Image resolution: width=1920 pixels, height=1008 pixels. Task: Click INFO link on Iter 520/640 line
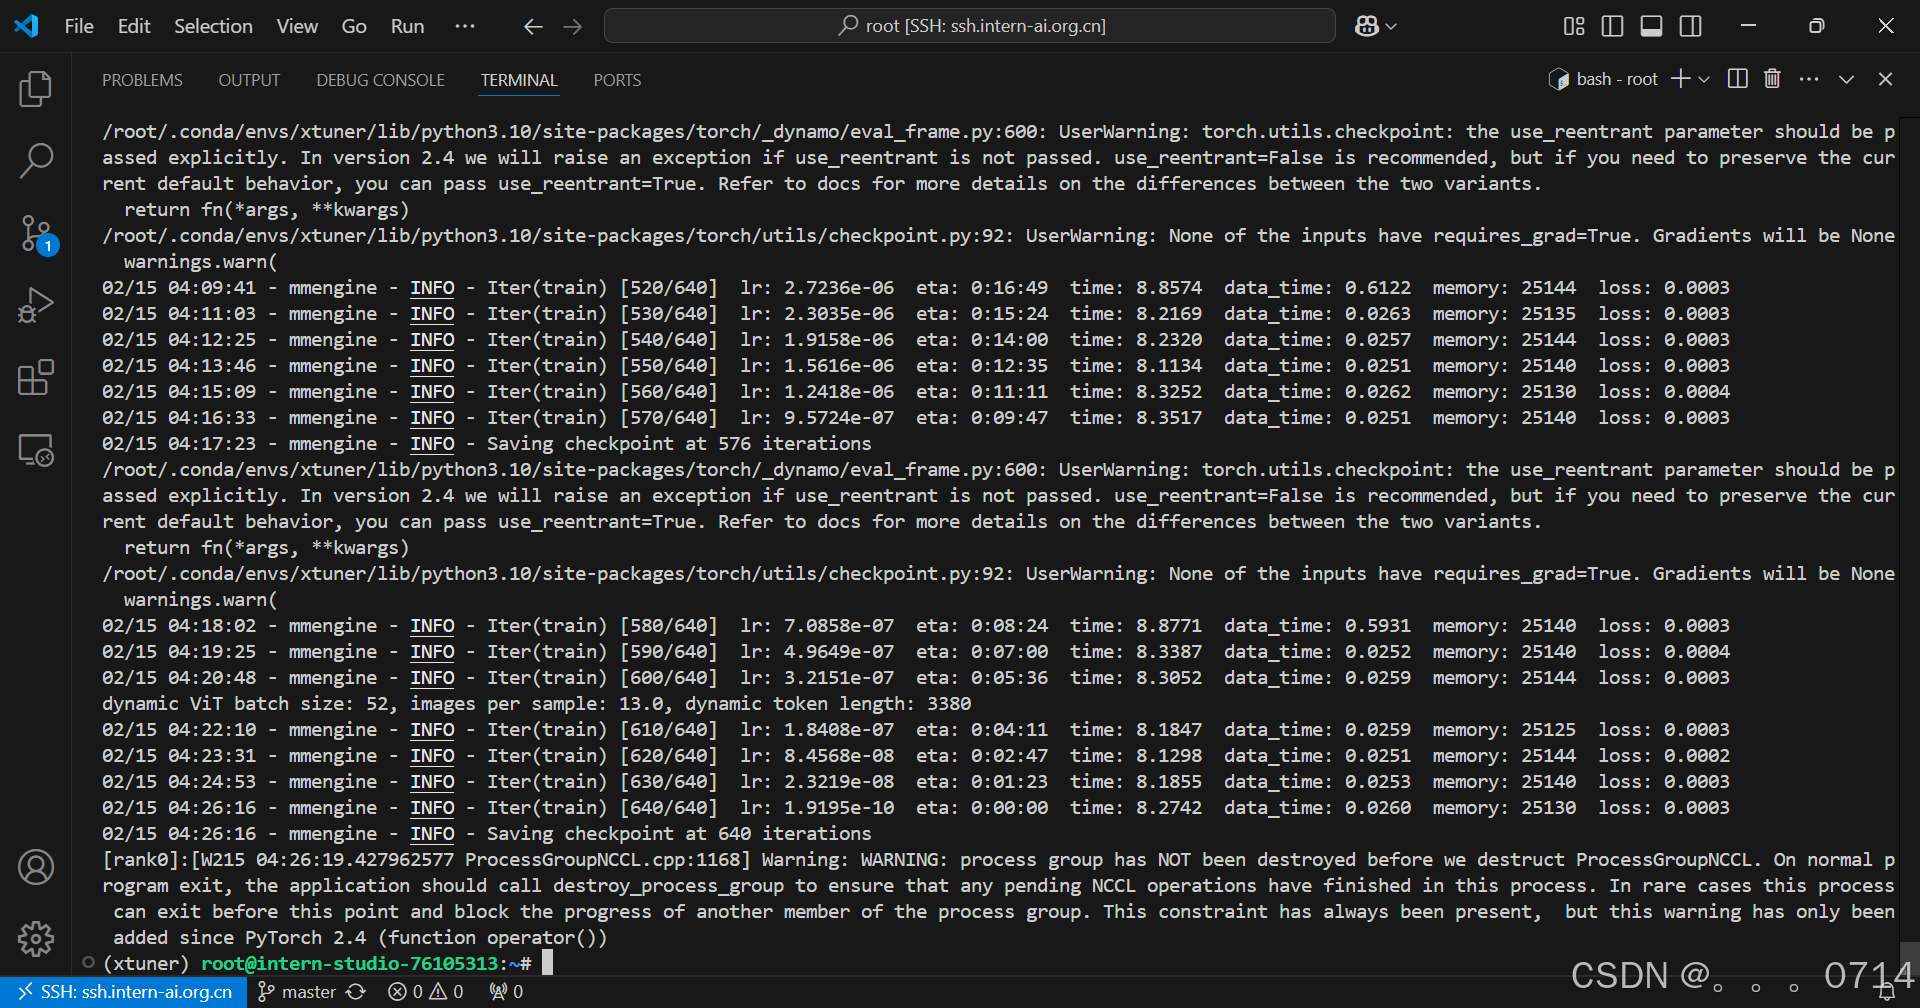432,288
